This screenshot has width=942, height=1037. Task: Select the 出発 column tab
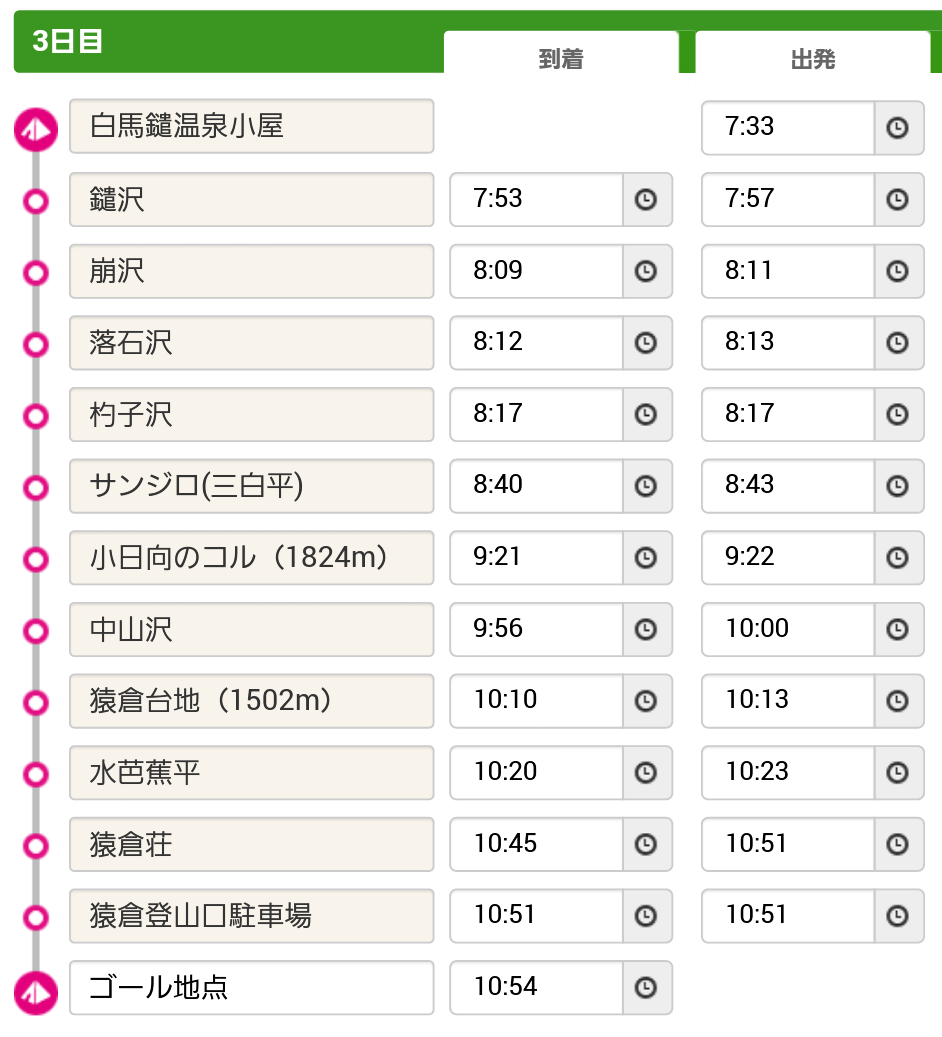pyautogui.click(x=813, y=54)
